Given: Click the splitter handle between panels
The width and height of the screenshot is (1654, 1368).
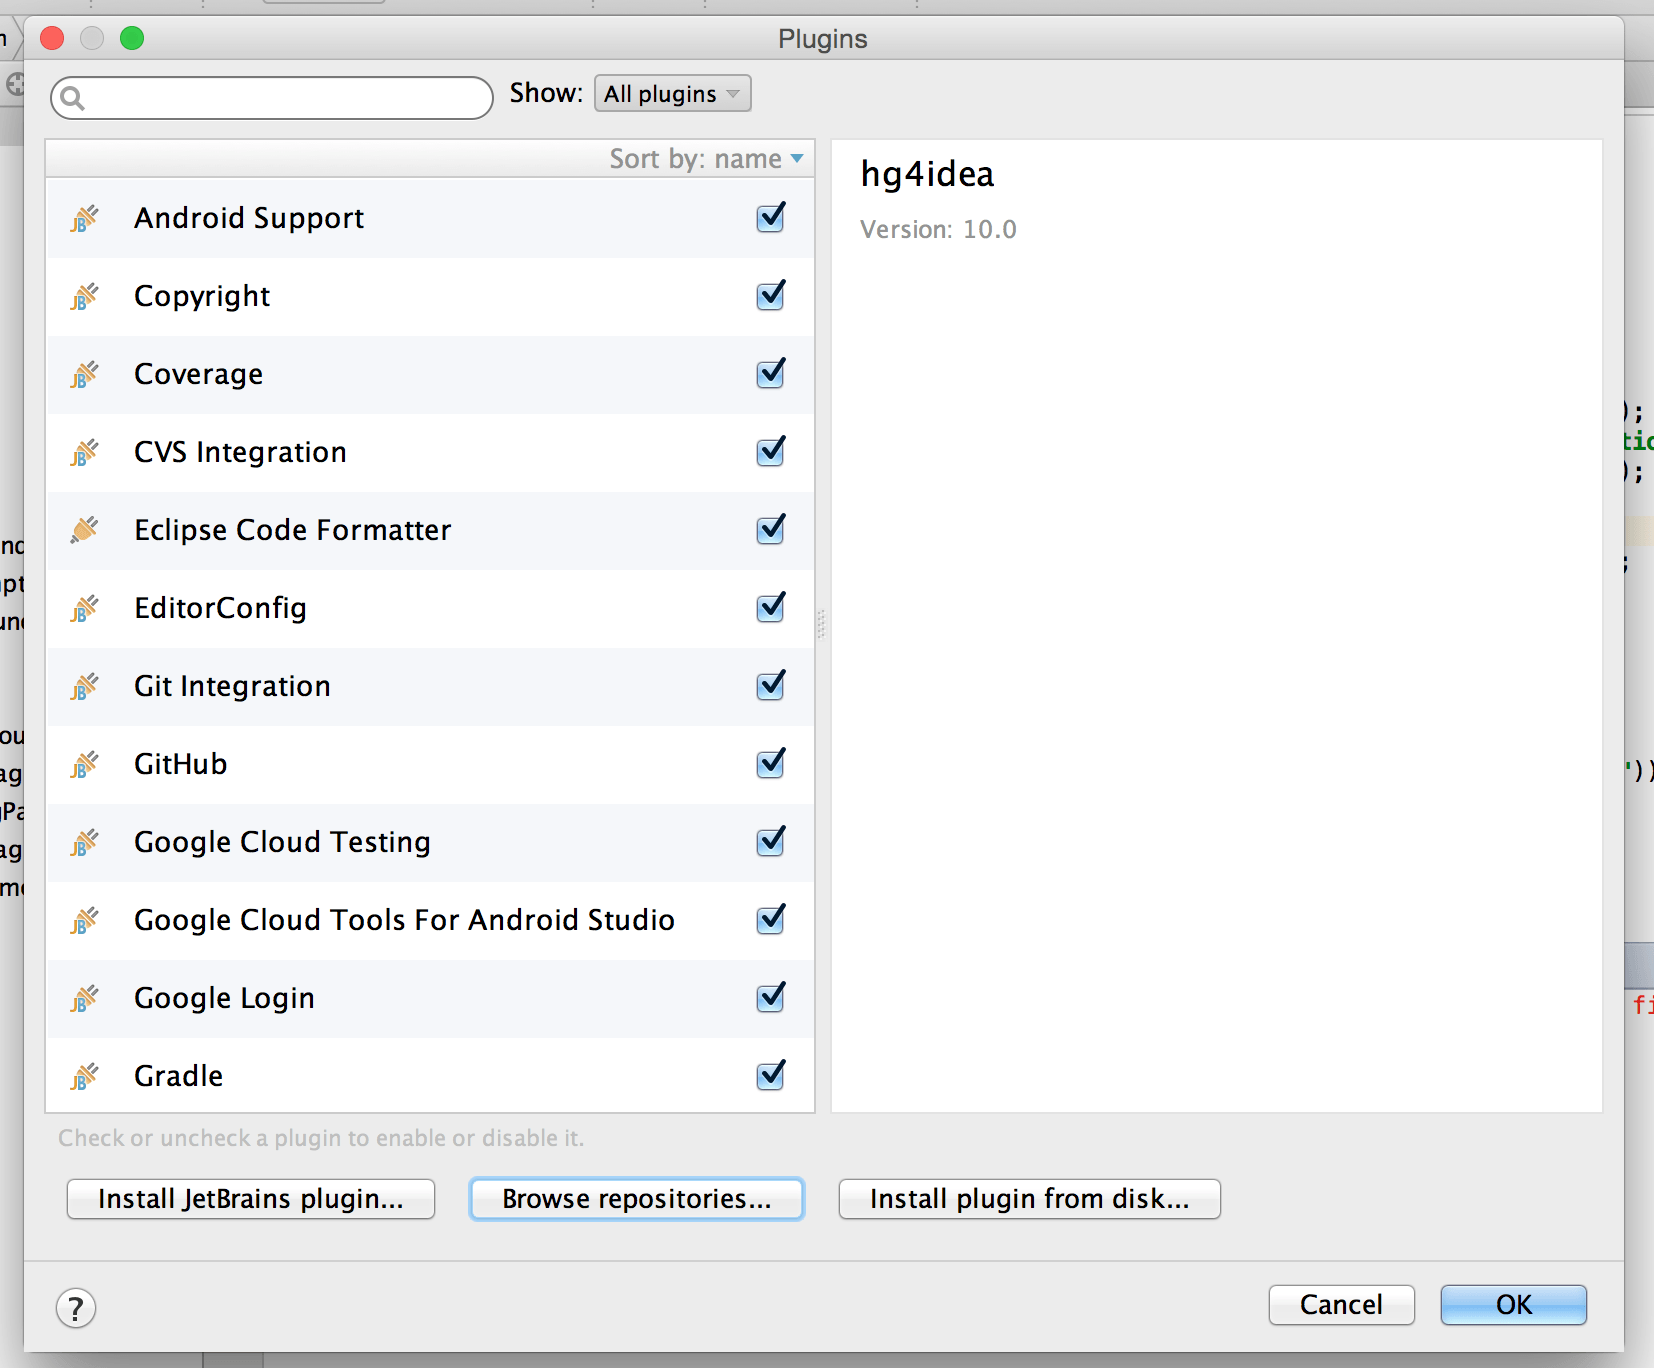Looking at the screenshot, I should pyautogui.click(x=822, y=624).
